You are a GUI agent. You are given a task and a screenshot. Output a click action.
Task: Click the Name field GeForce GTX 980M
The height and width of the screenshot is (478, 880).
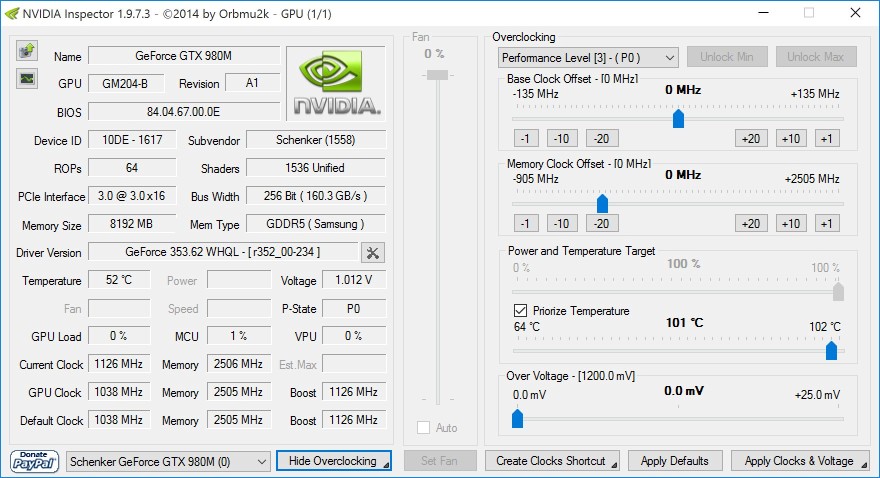pos(184,56)
